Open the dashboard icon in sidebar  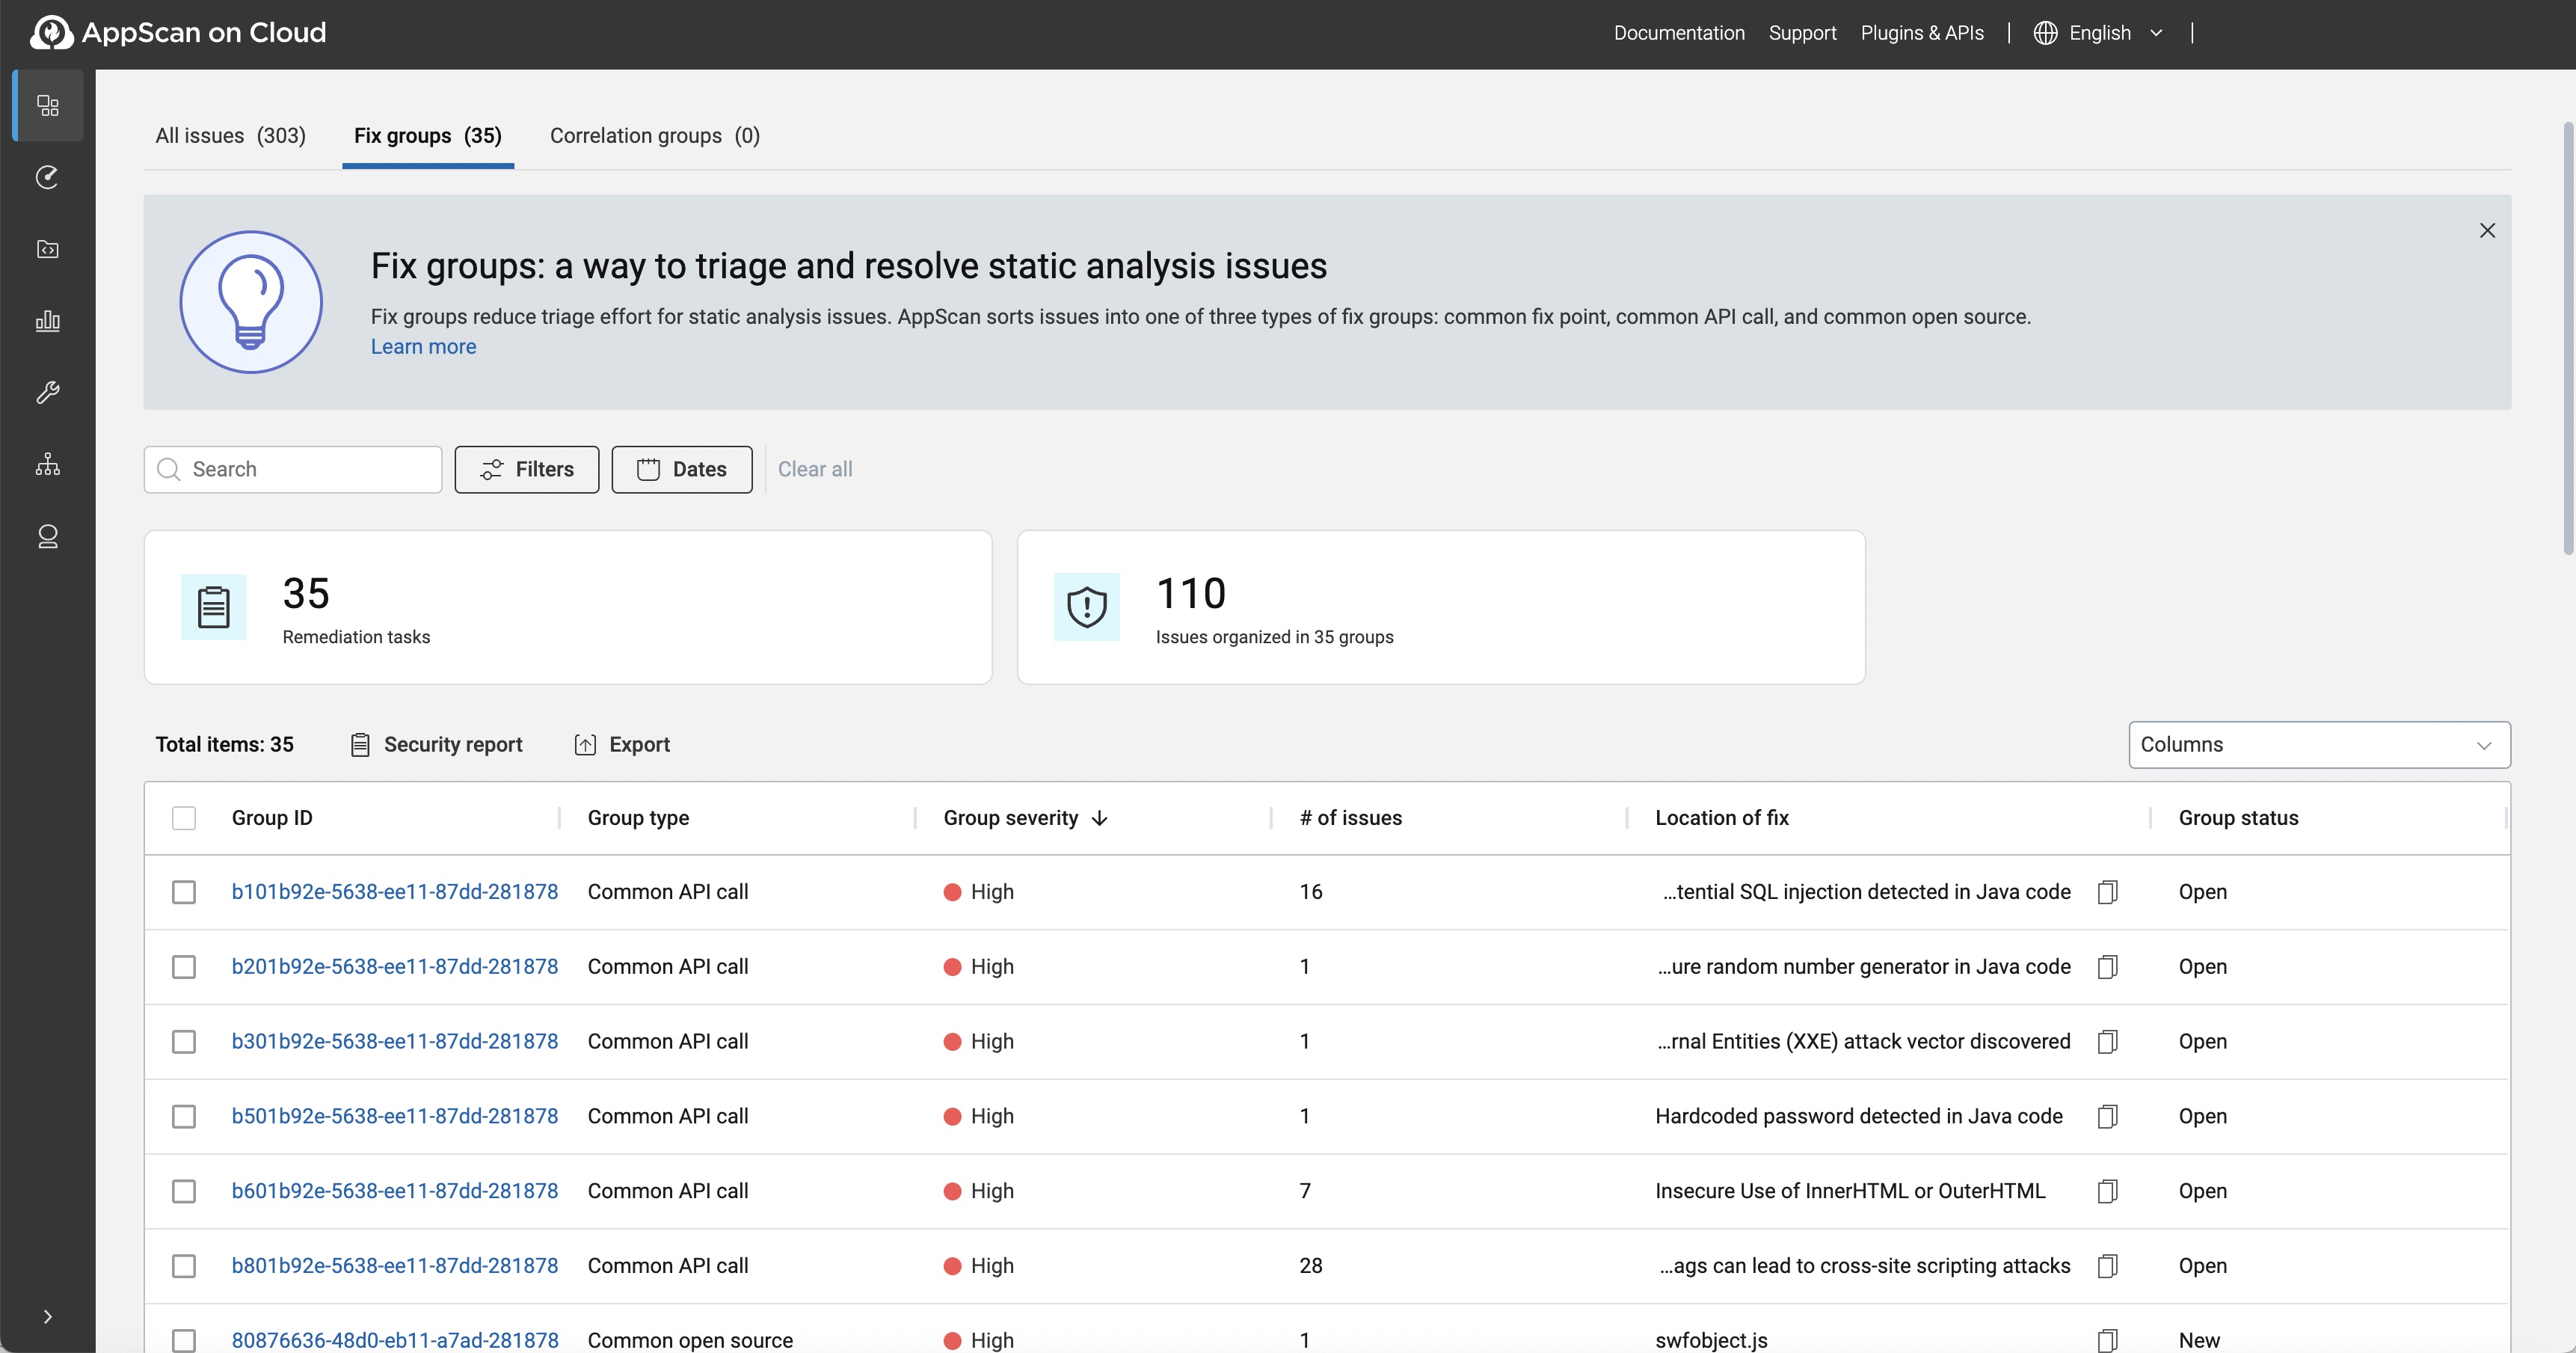[48, 105]
